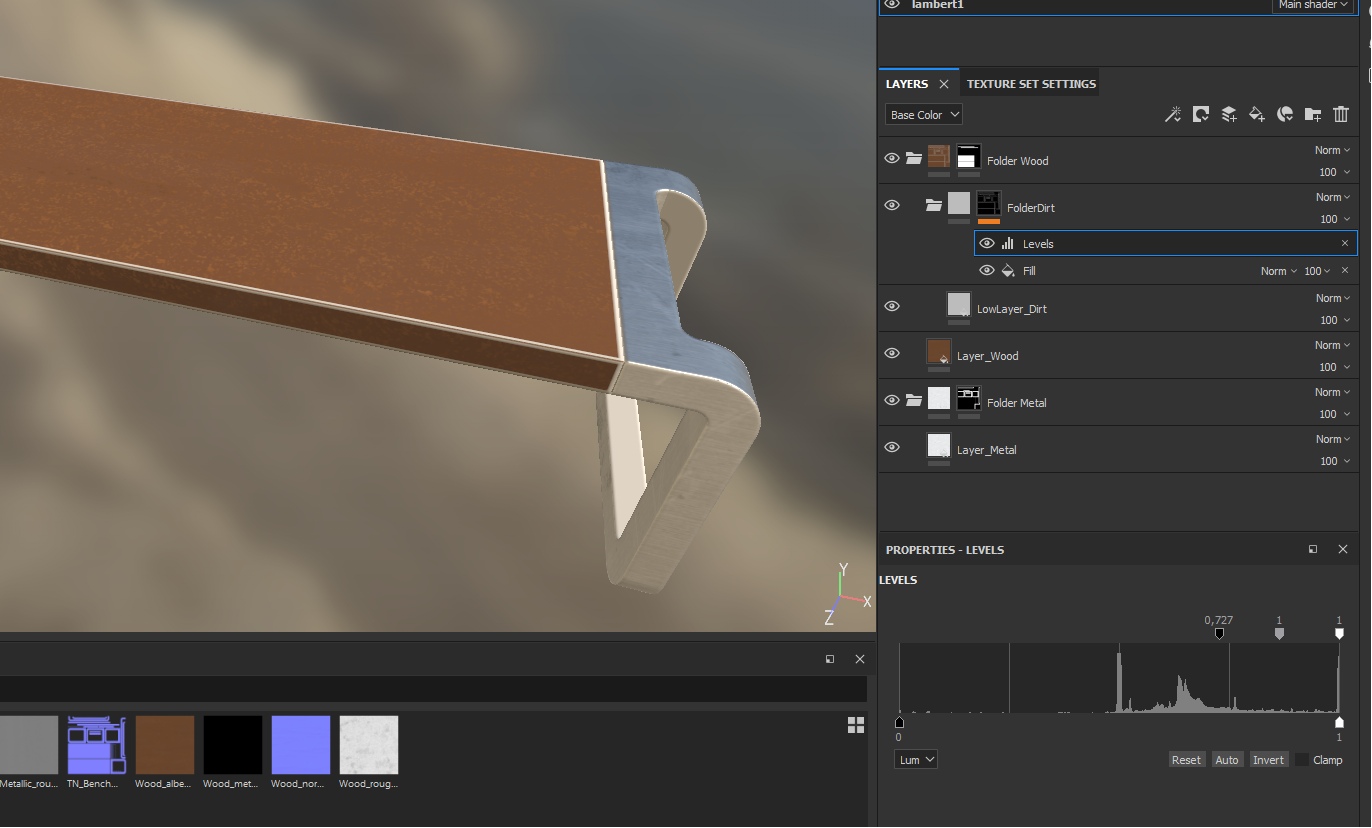1372x828 pixels.
Task: Expand the Folder Metal folder icon
Action: pos(913,400)
